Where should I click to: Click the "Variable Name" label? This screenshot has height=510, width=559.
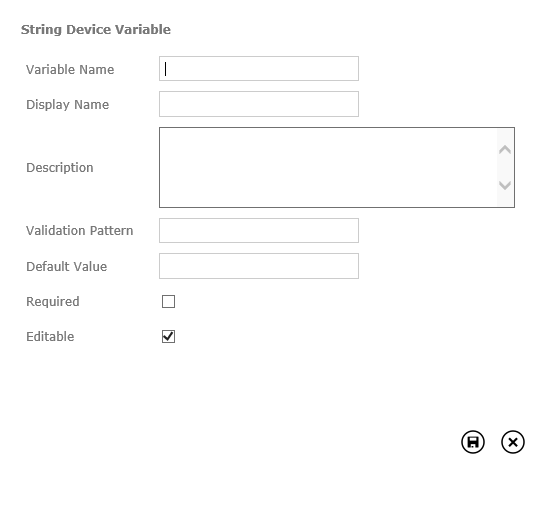[70, 69]
